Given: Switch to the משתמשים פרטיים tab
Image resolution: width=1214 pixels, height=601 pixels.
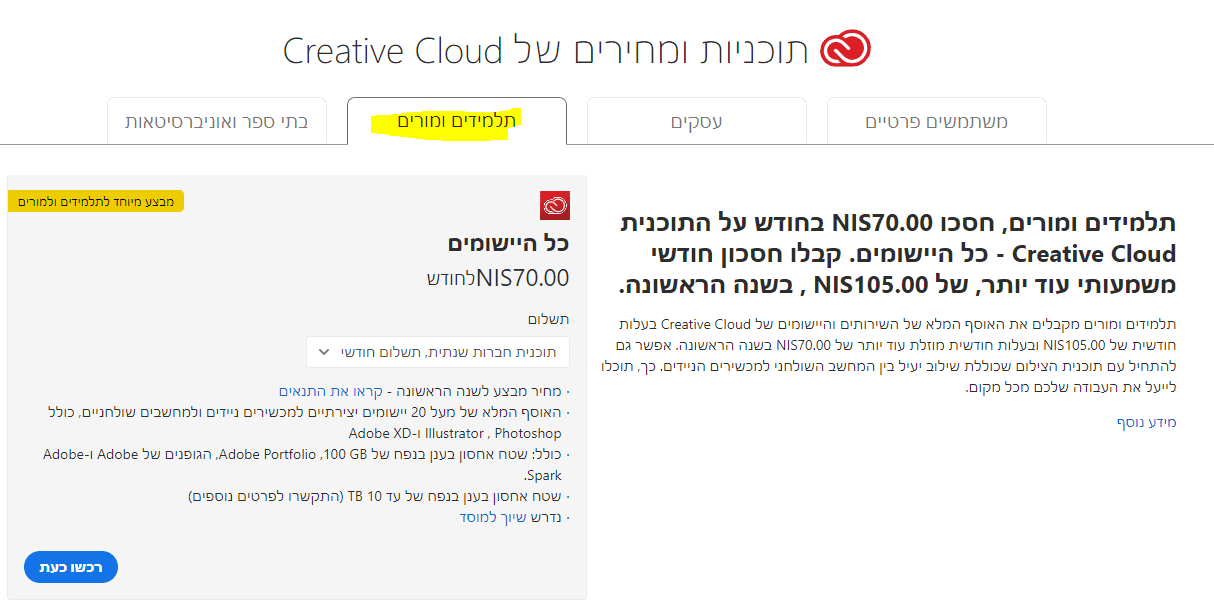Looking at the screenshot, I should click(936, 120).
